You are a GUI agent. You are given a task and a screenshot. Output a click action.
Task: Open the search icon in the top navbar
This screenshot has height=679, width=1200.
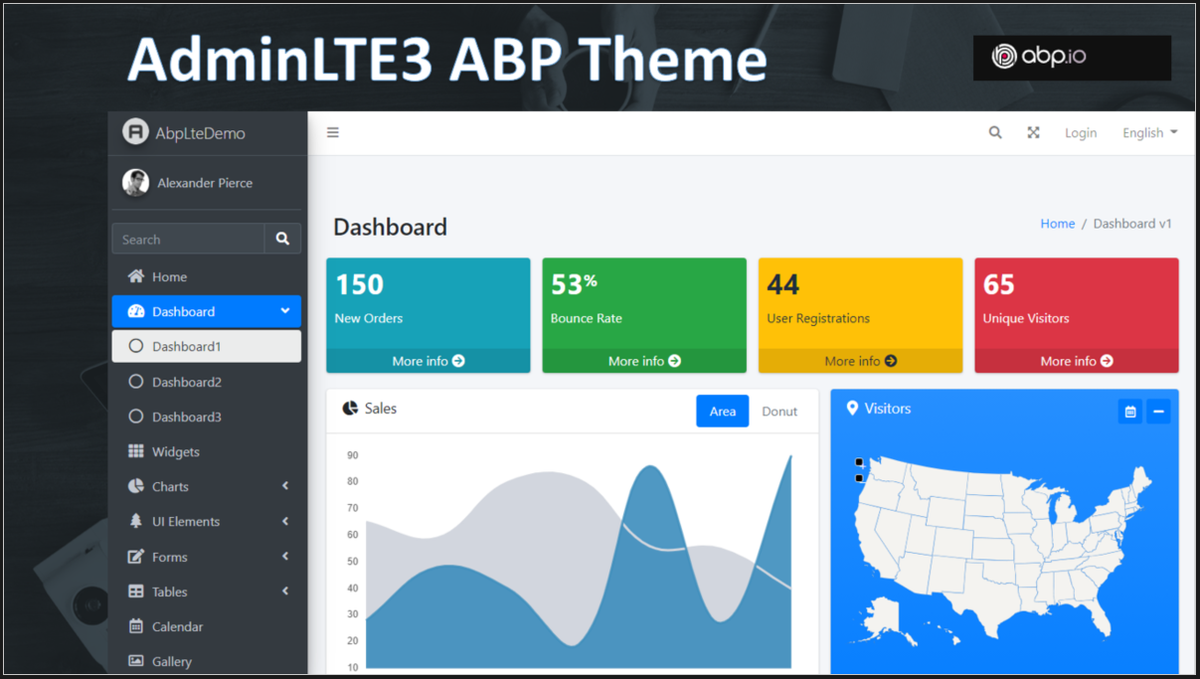tap(995, 132)
